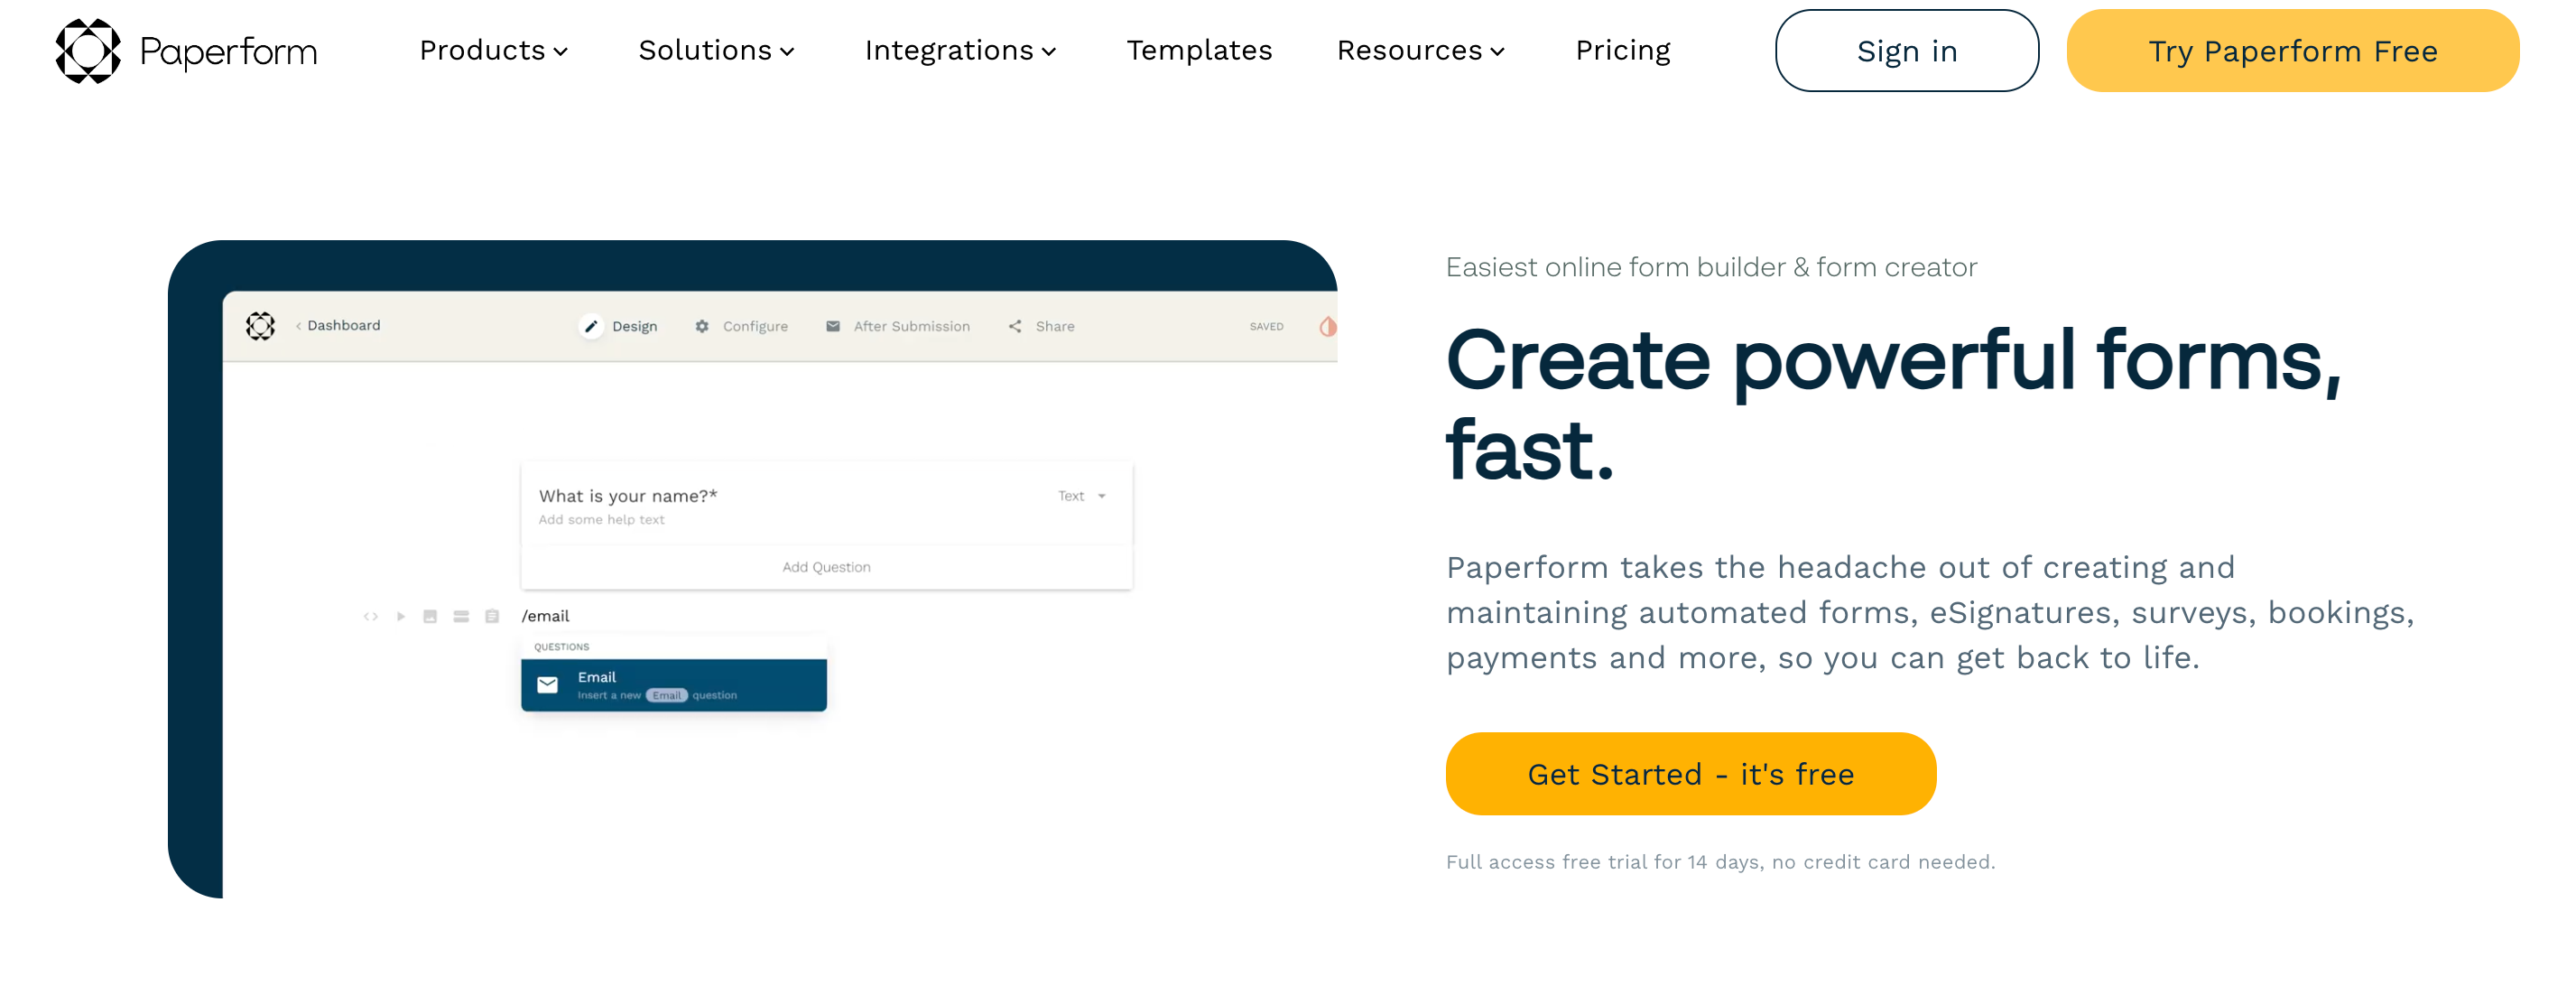Select the Email question from the suggestion list
Image resolution: width=2576 pixels, height=986 pixels.
(673, 684)
